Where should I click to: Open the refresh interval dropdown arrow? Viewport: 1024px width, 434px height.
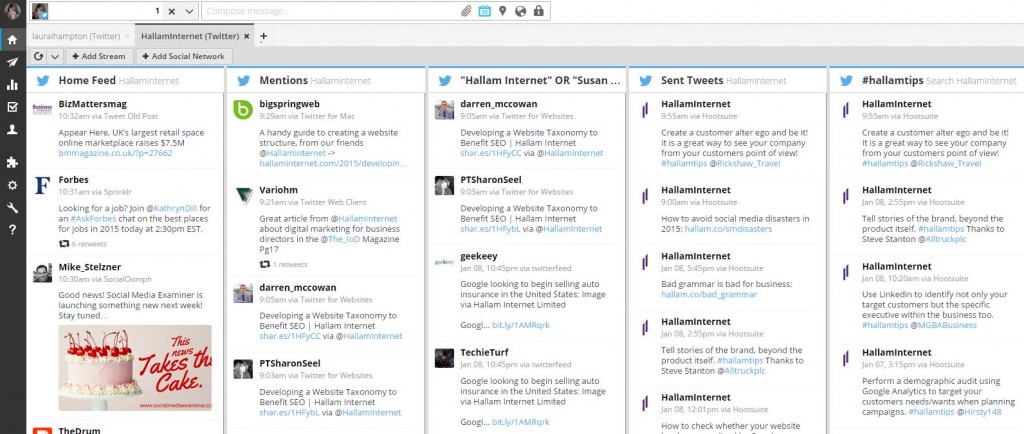[x=55, y=56]
